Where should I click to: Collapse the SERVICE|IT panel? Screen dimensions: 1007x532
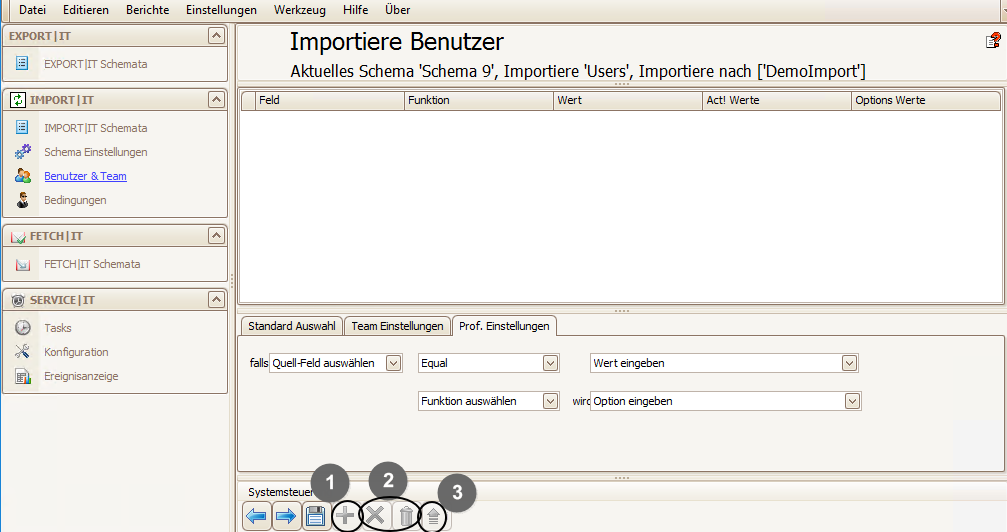tap(216, 299)
